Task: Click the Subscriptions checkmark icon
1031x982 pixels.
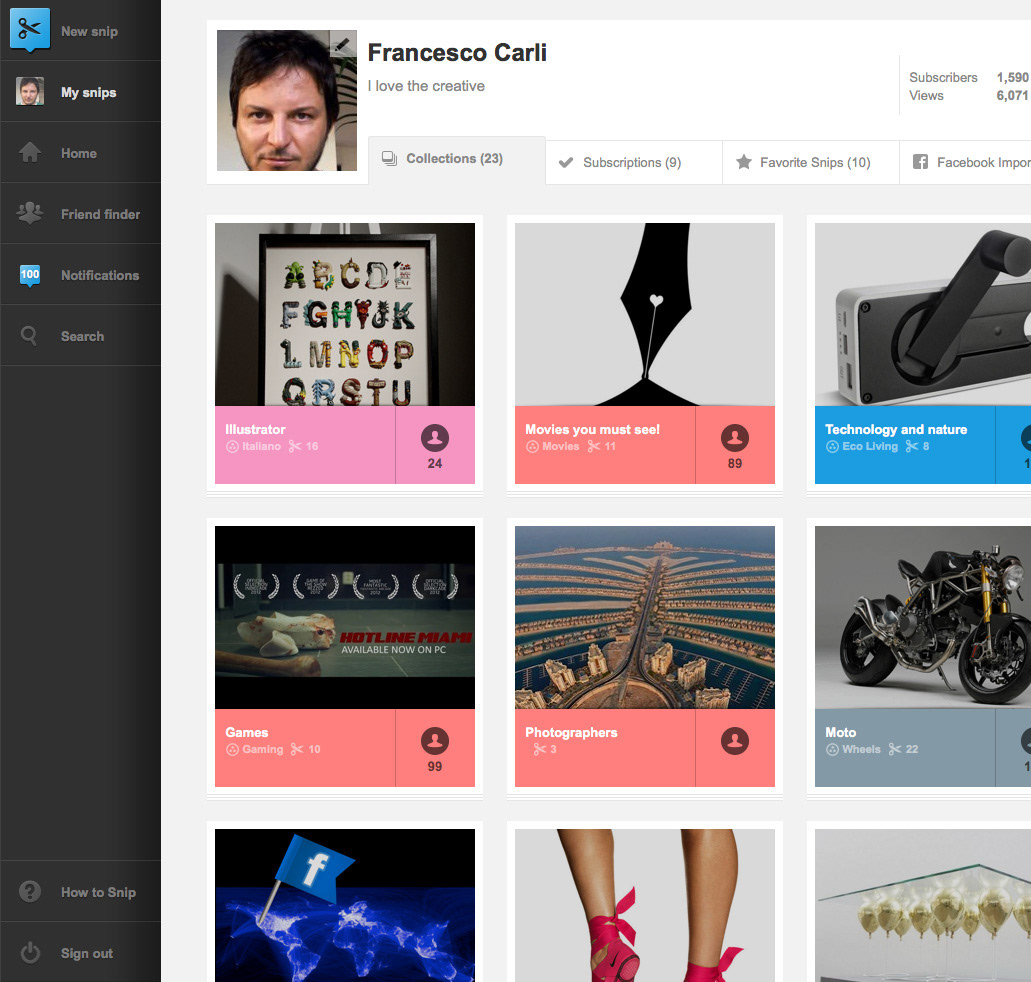Action: pos(565,162)
